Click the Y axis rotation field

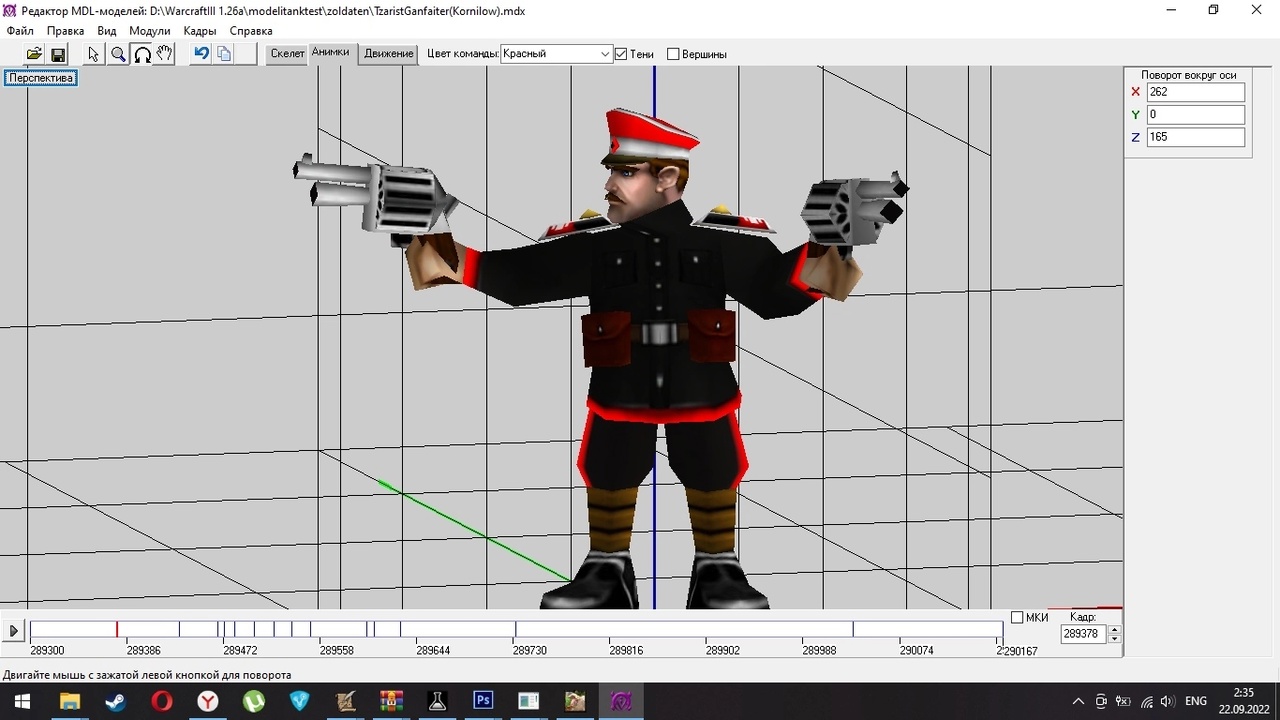coord(1195,115)
